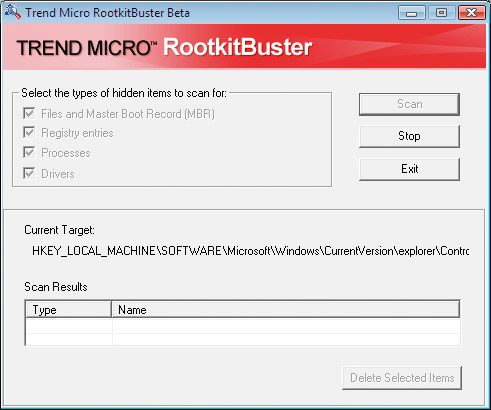Click the RootkitBuster magnifier icon in title bar
This screenshot has height=410, width=491.
point(13,12)
